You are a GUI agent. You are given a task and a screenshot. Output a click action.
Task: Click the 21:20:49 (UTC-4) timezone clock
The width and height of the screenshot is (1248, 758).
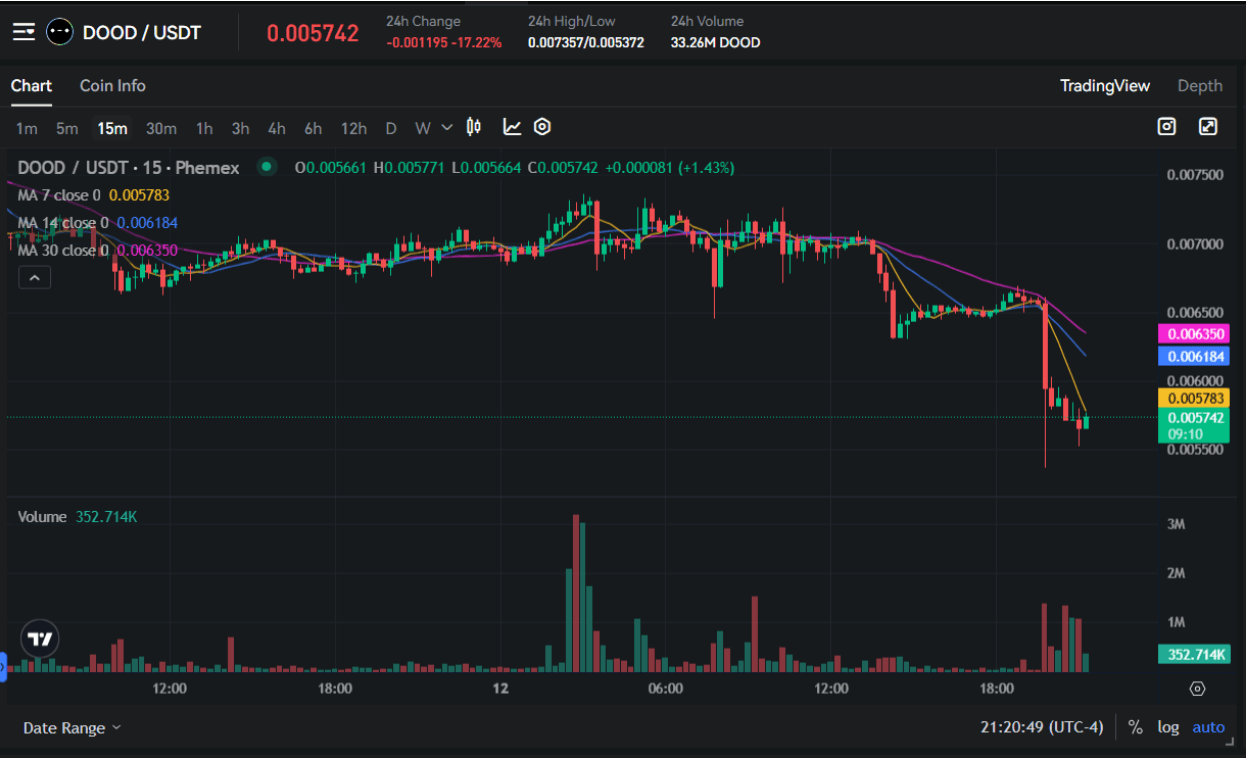(1041, 728)
